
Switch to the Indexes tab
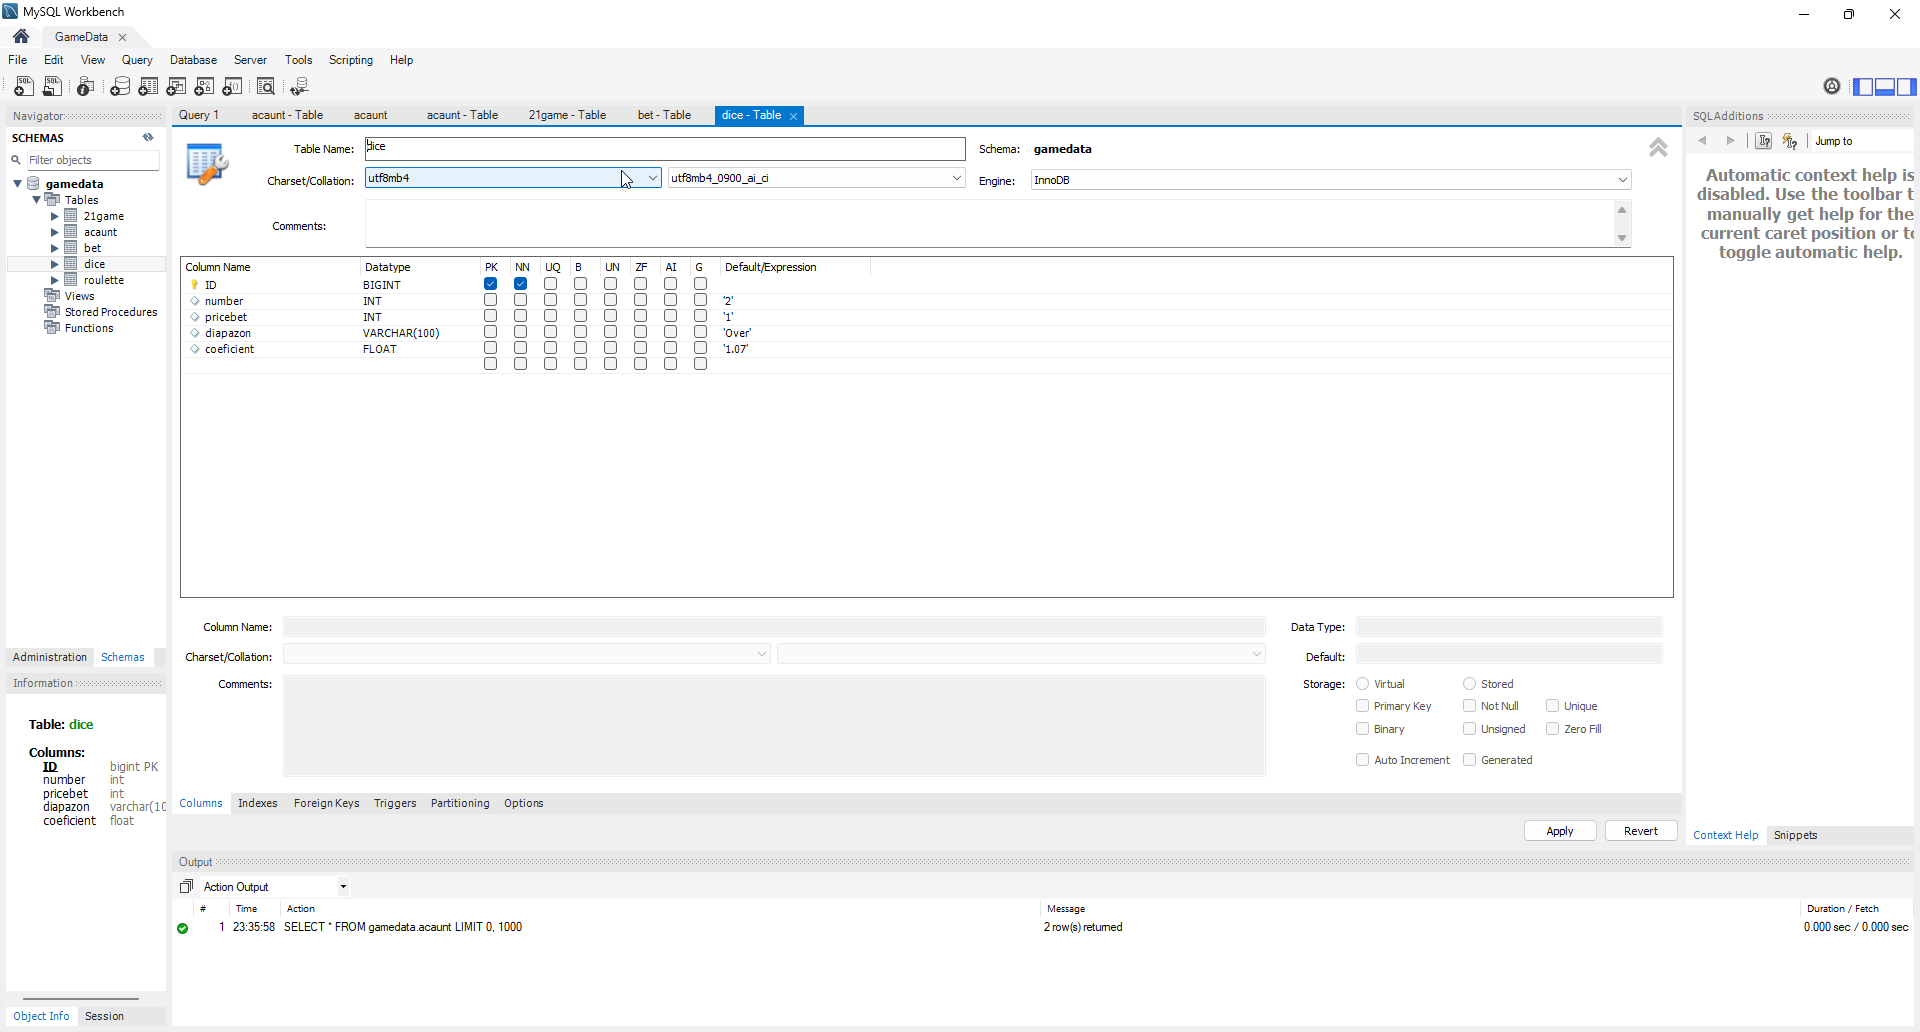[258, 803]
